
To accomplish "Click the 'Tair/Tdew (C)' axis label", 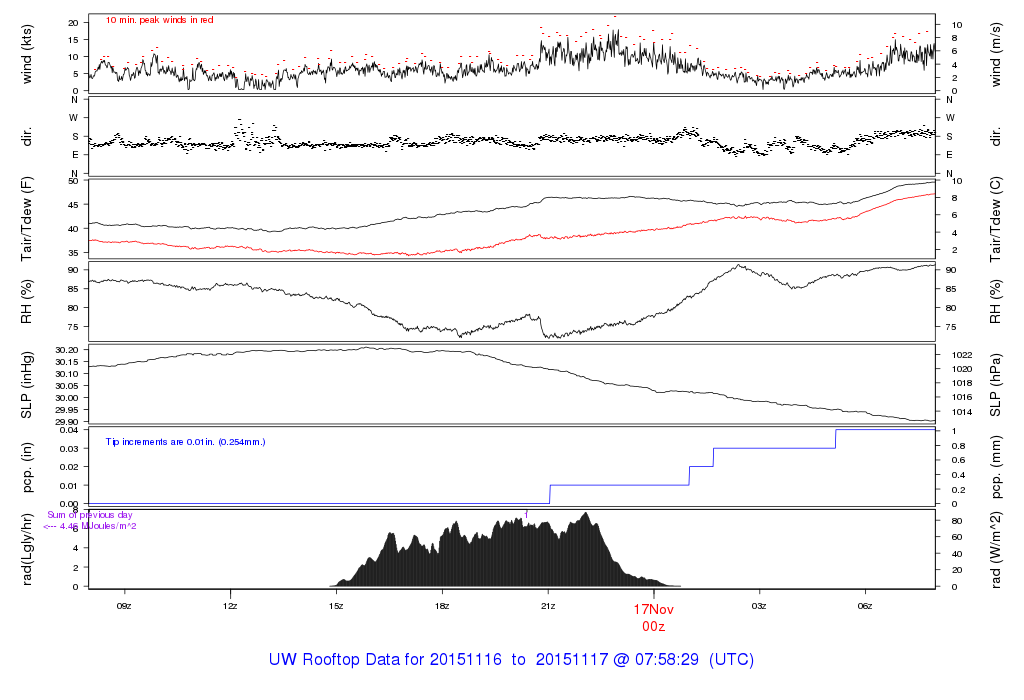I will pyautogui.click(x=995, y=219).
